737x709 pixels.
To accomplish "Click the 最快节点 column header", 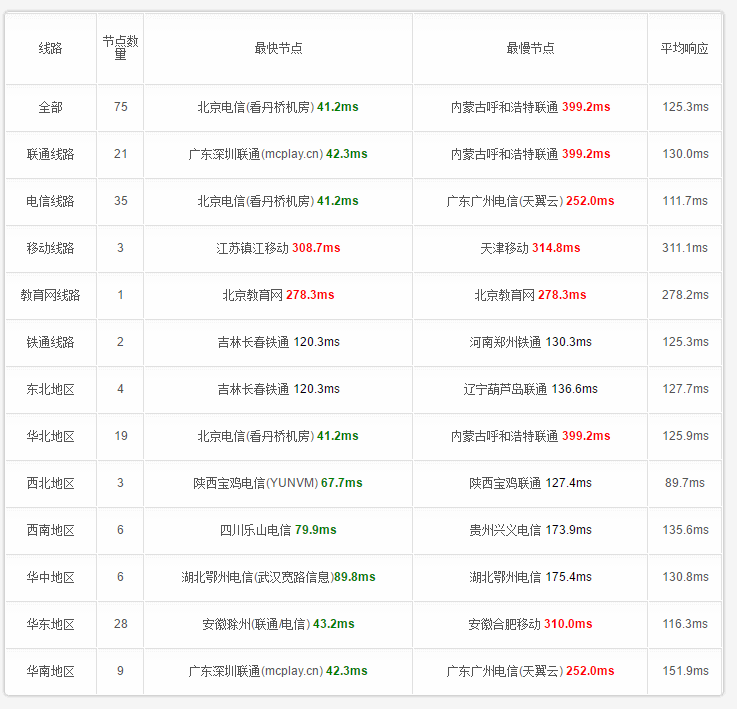I will [278, 48].
